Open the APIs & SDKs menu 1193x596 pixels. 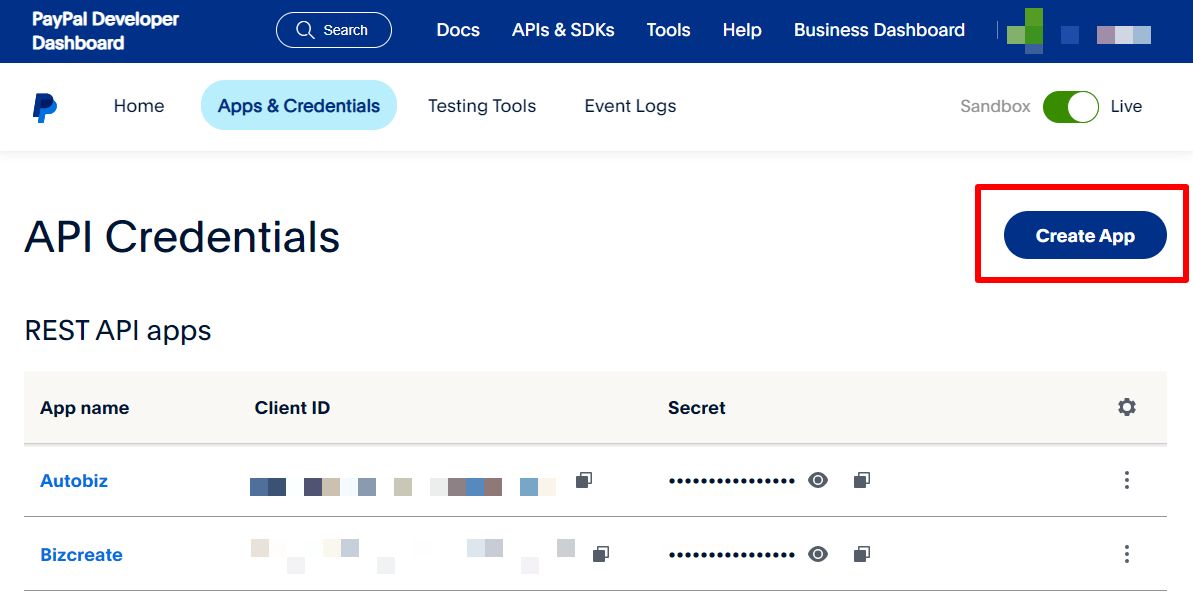pos(563,30)
